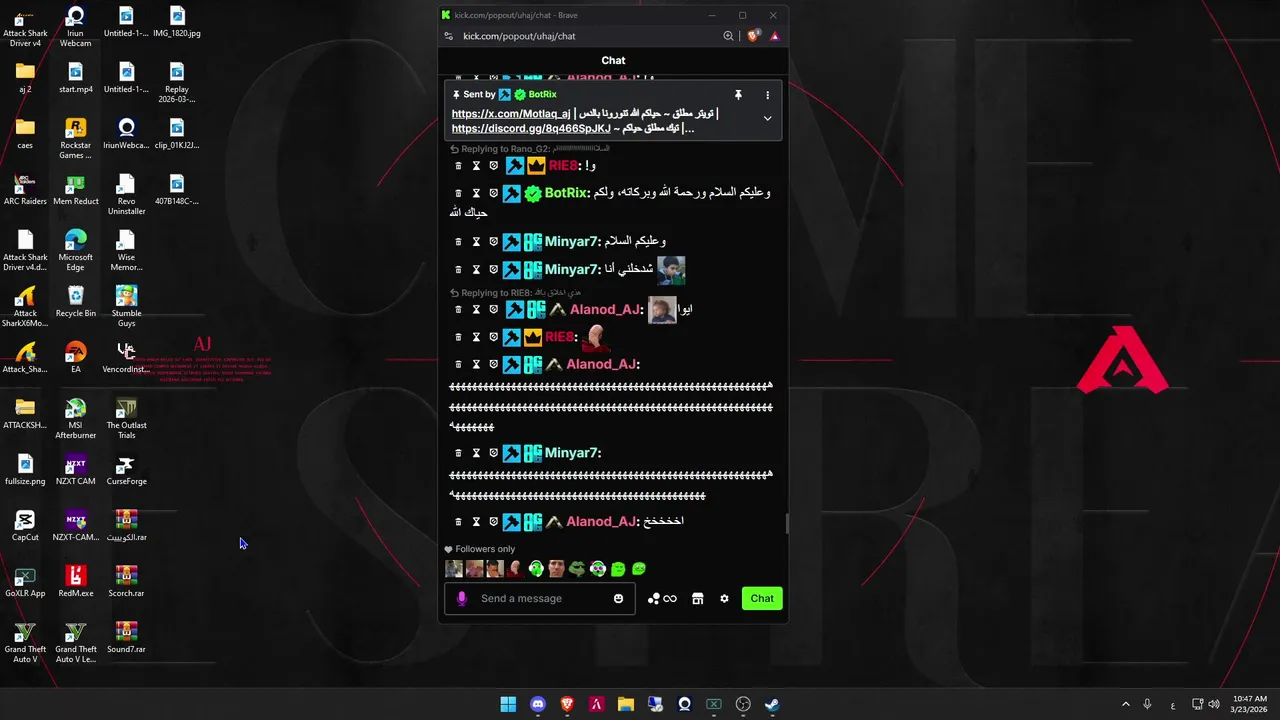Image resolution: width=1280 pixels, height=720 pixels.
Task: Click the baby emote in Alanod_AJ's "ايوا" message
Action: pos(662,310)
